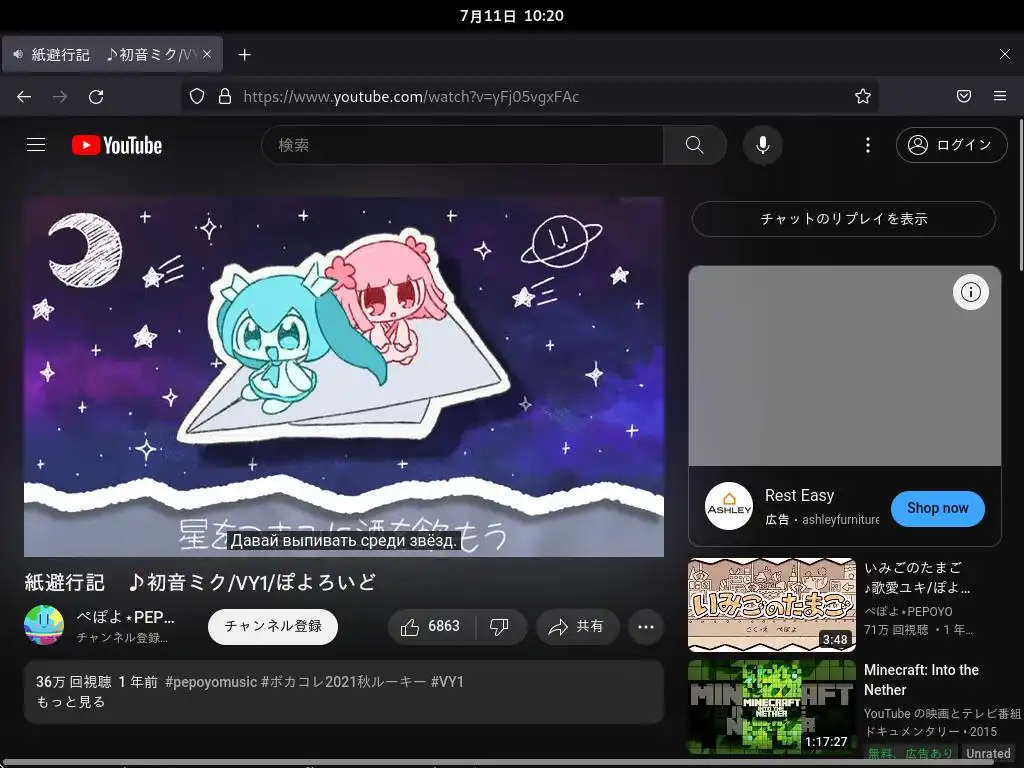The width and height of the screenshot is (1024, 768).
Task: Expand description with もっと見る
Action: pyautogui.click(x=71, y=702)
